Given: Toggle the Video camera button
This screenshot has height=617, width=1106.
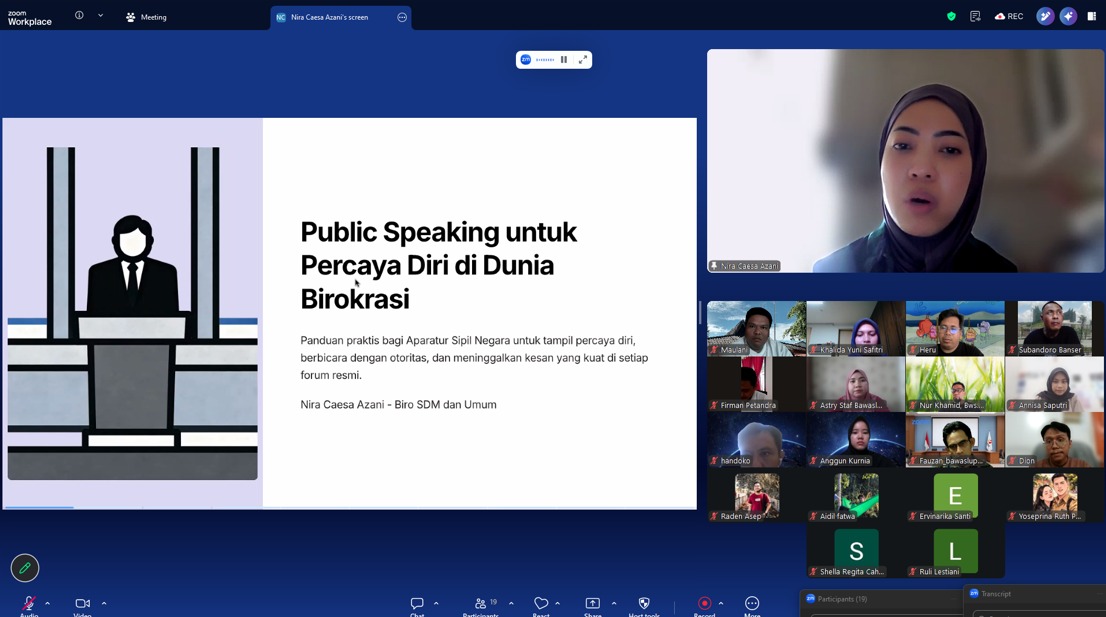Looking at the screenshot, I should point(83,605).
